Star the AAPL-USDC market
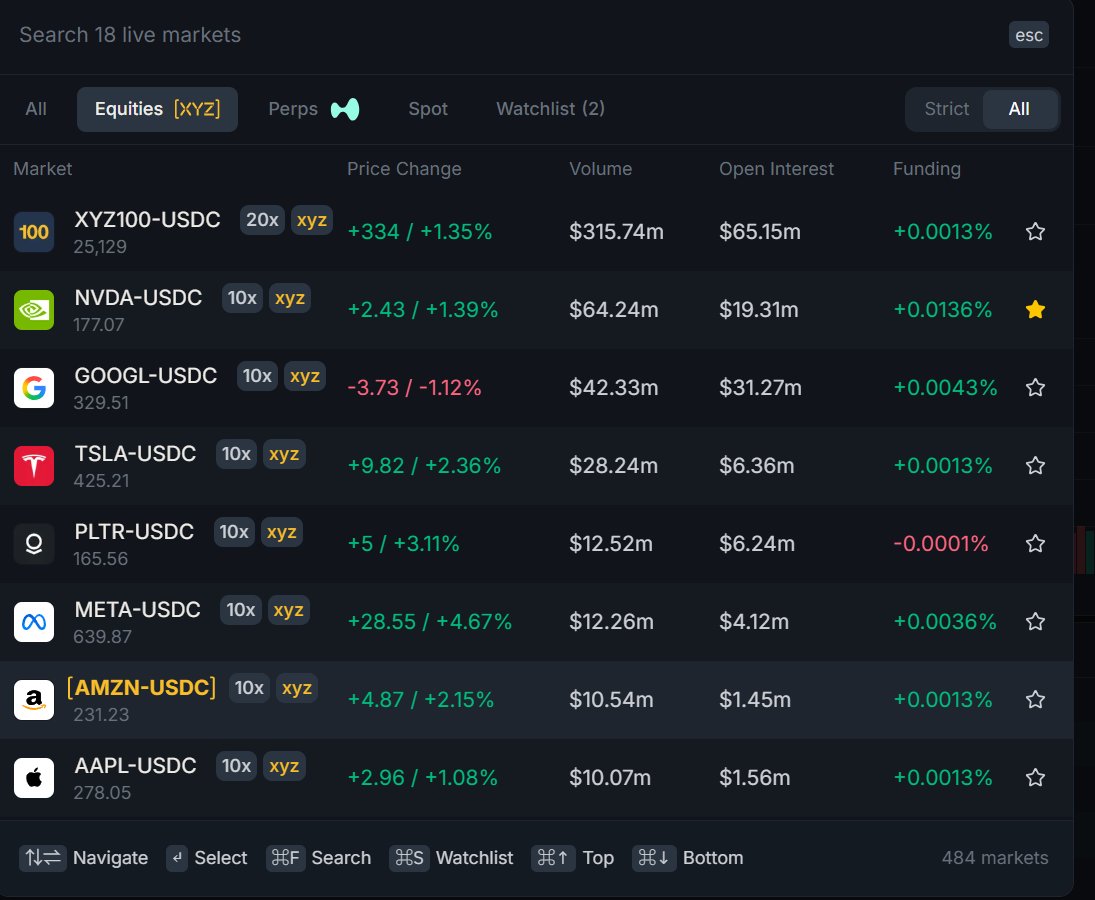 coord(1035,778)
